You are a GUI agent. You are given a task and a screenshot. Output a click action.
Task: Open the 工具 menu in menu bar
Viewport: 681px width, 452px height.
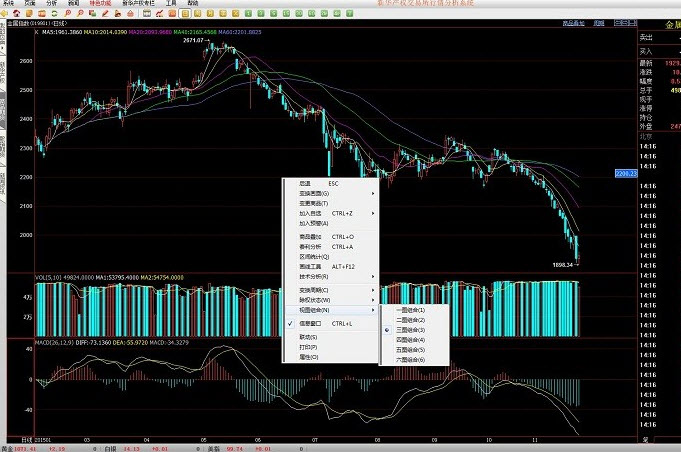point(171,3)
